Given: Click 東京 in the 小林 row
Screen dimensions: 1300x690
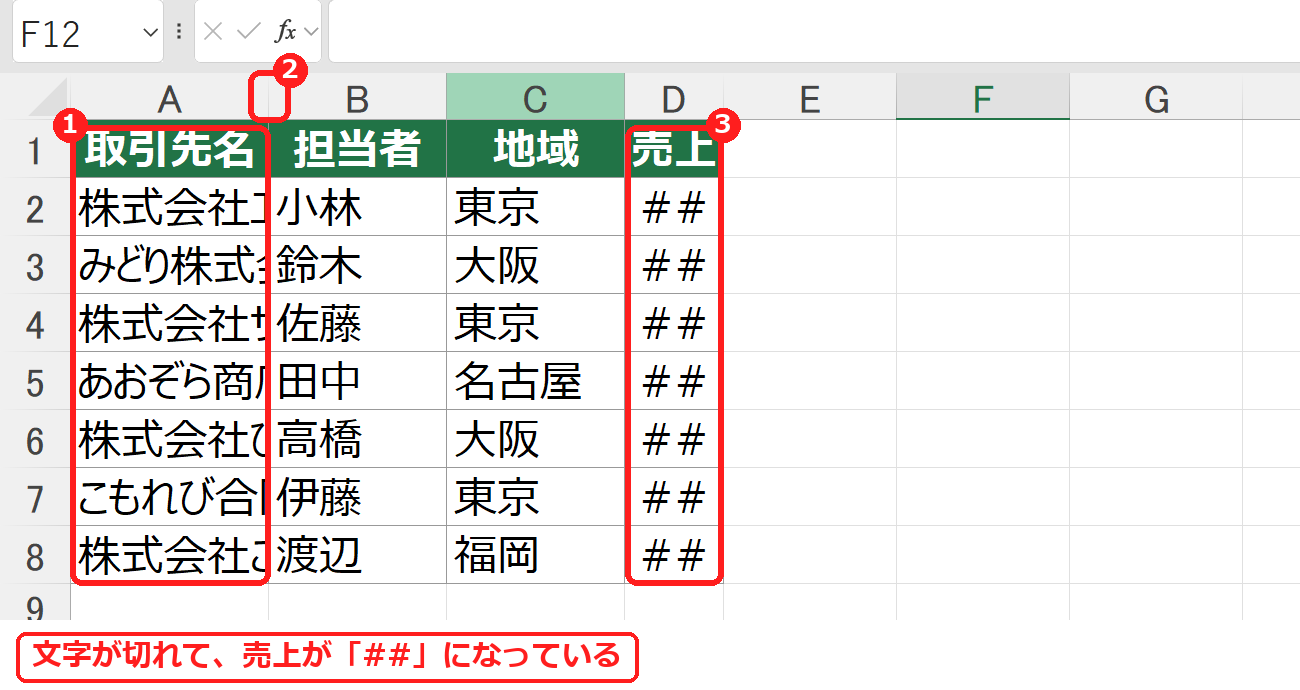Looking at the screenshot, I should point(536,207).
